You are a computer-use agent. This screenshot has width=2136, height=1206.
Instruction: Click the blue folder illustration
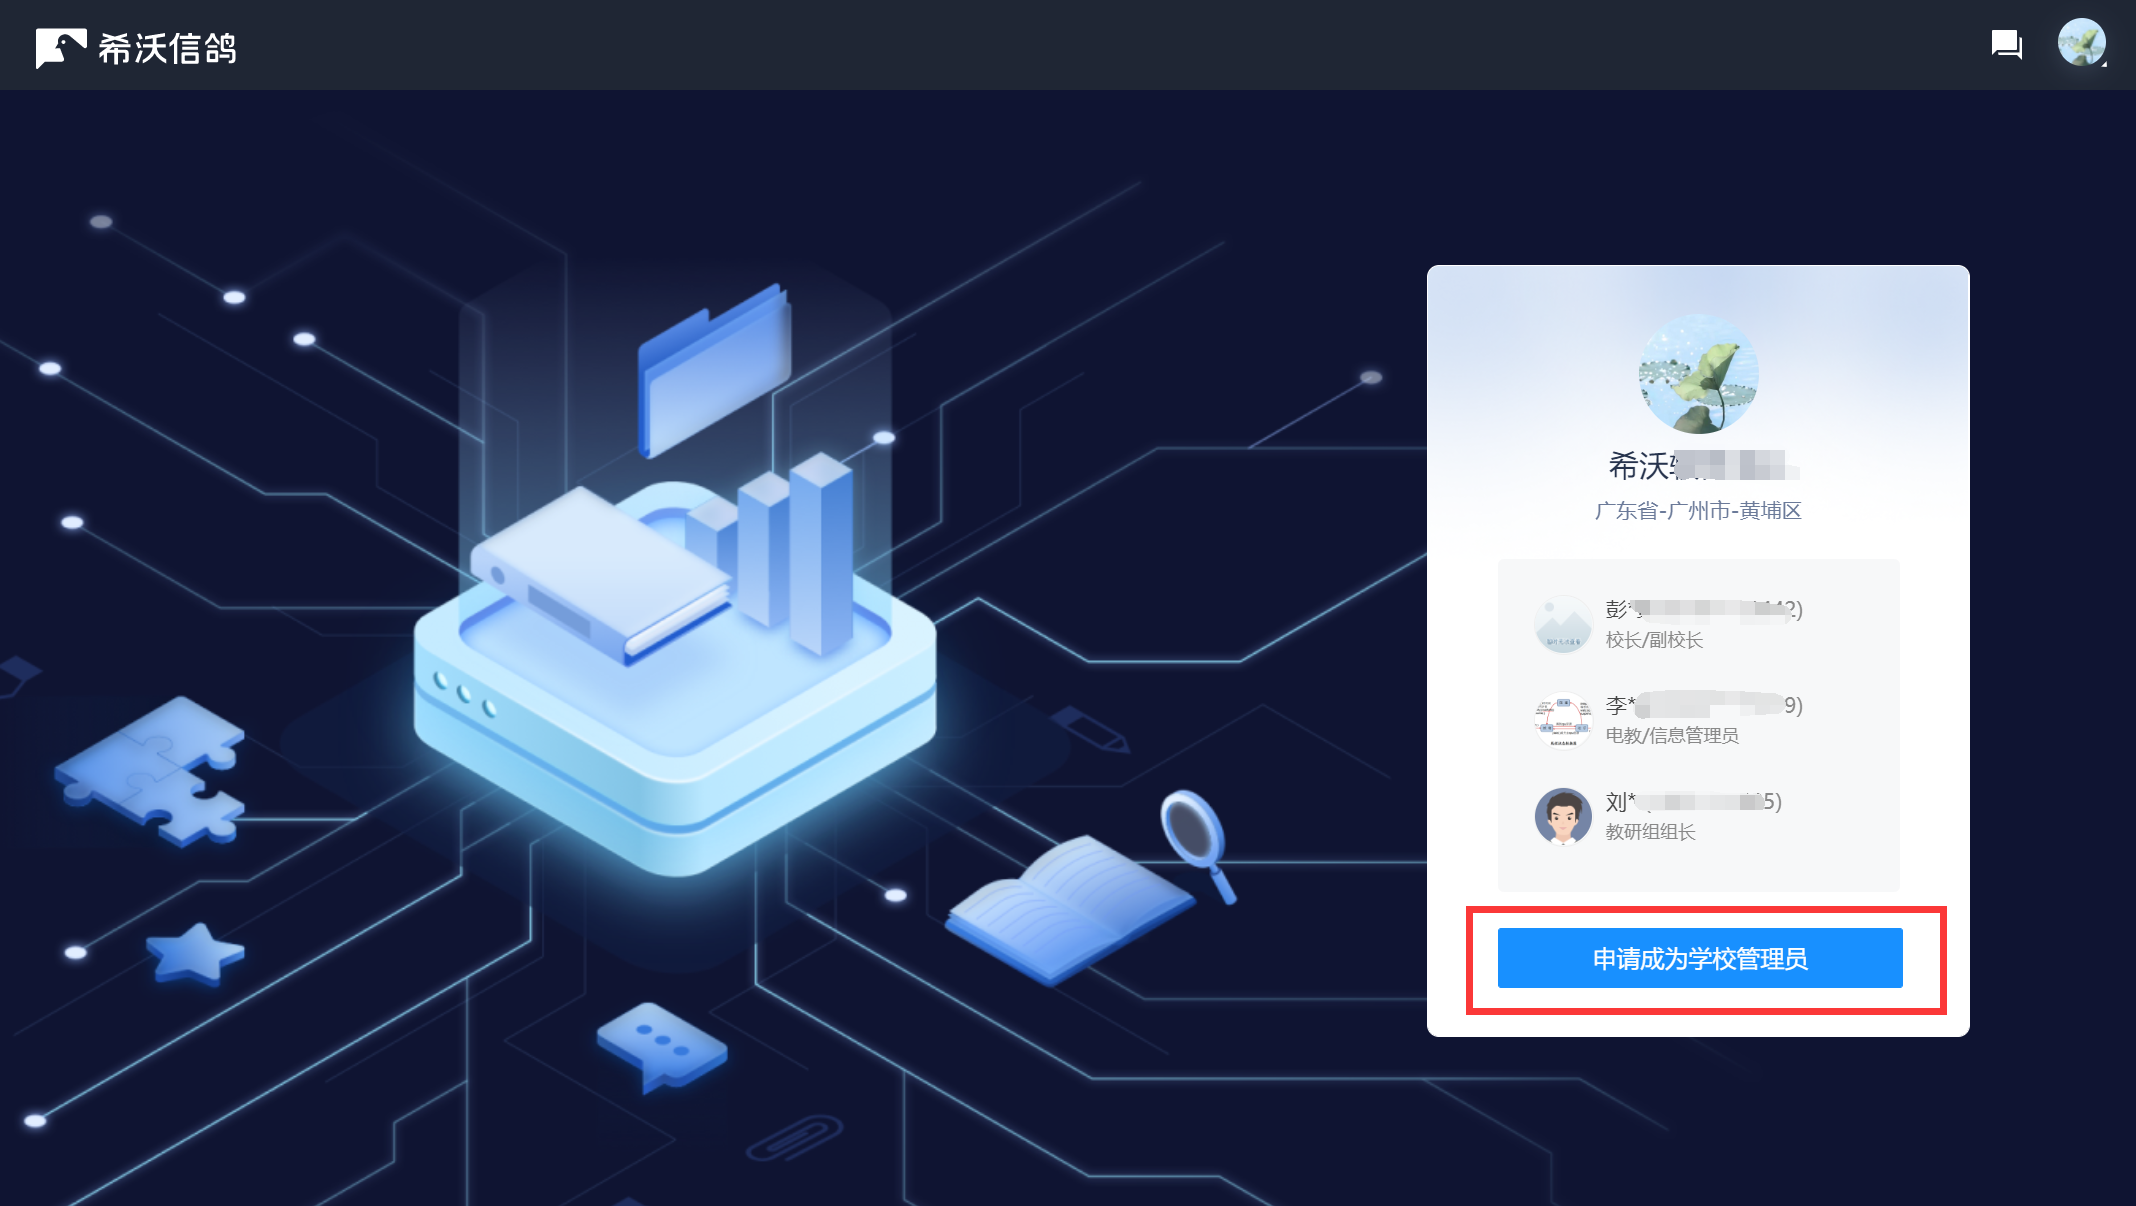click(714, 370)
